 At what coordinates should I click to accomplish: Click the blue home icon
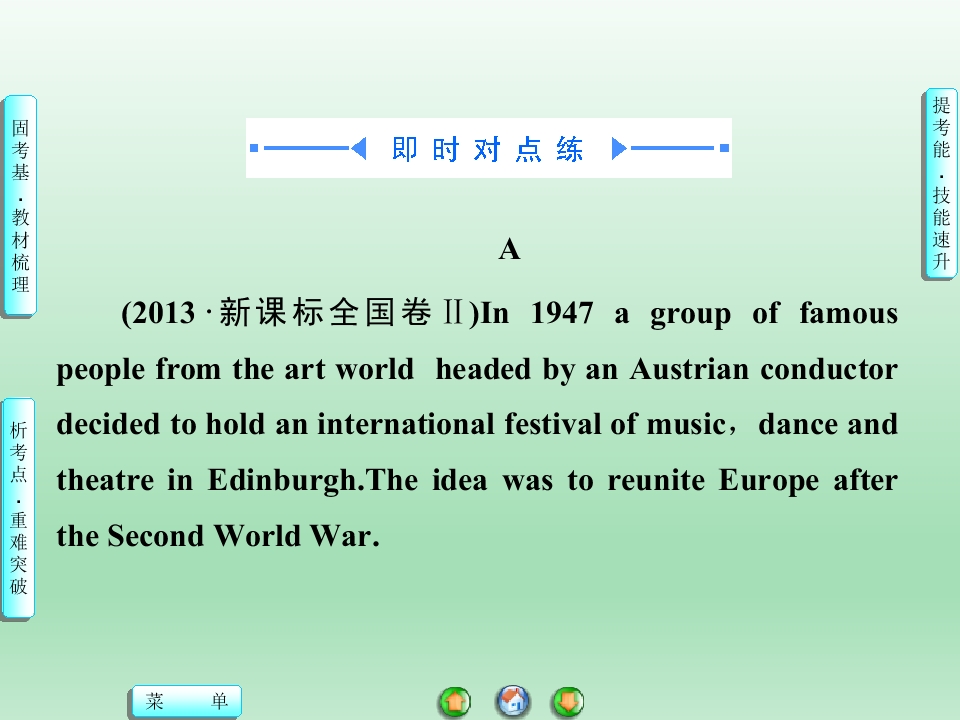[x=512, y=700]
